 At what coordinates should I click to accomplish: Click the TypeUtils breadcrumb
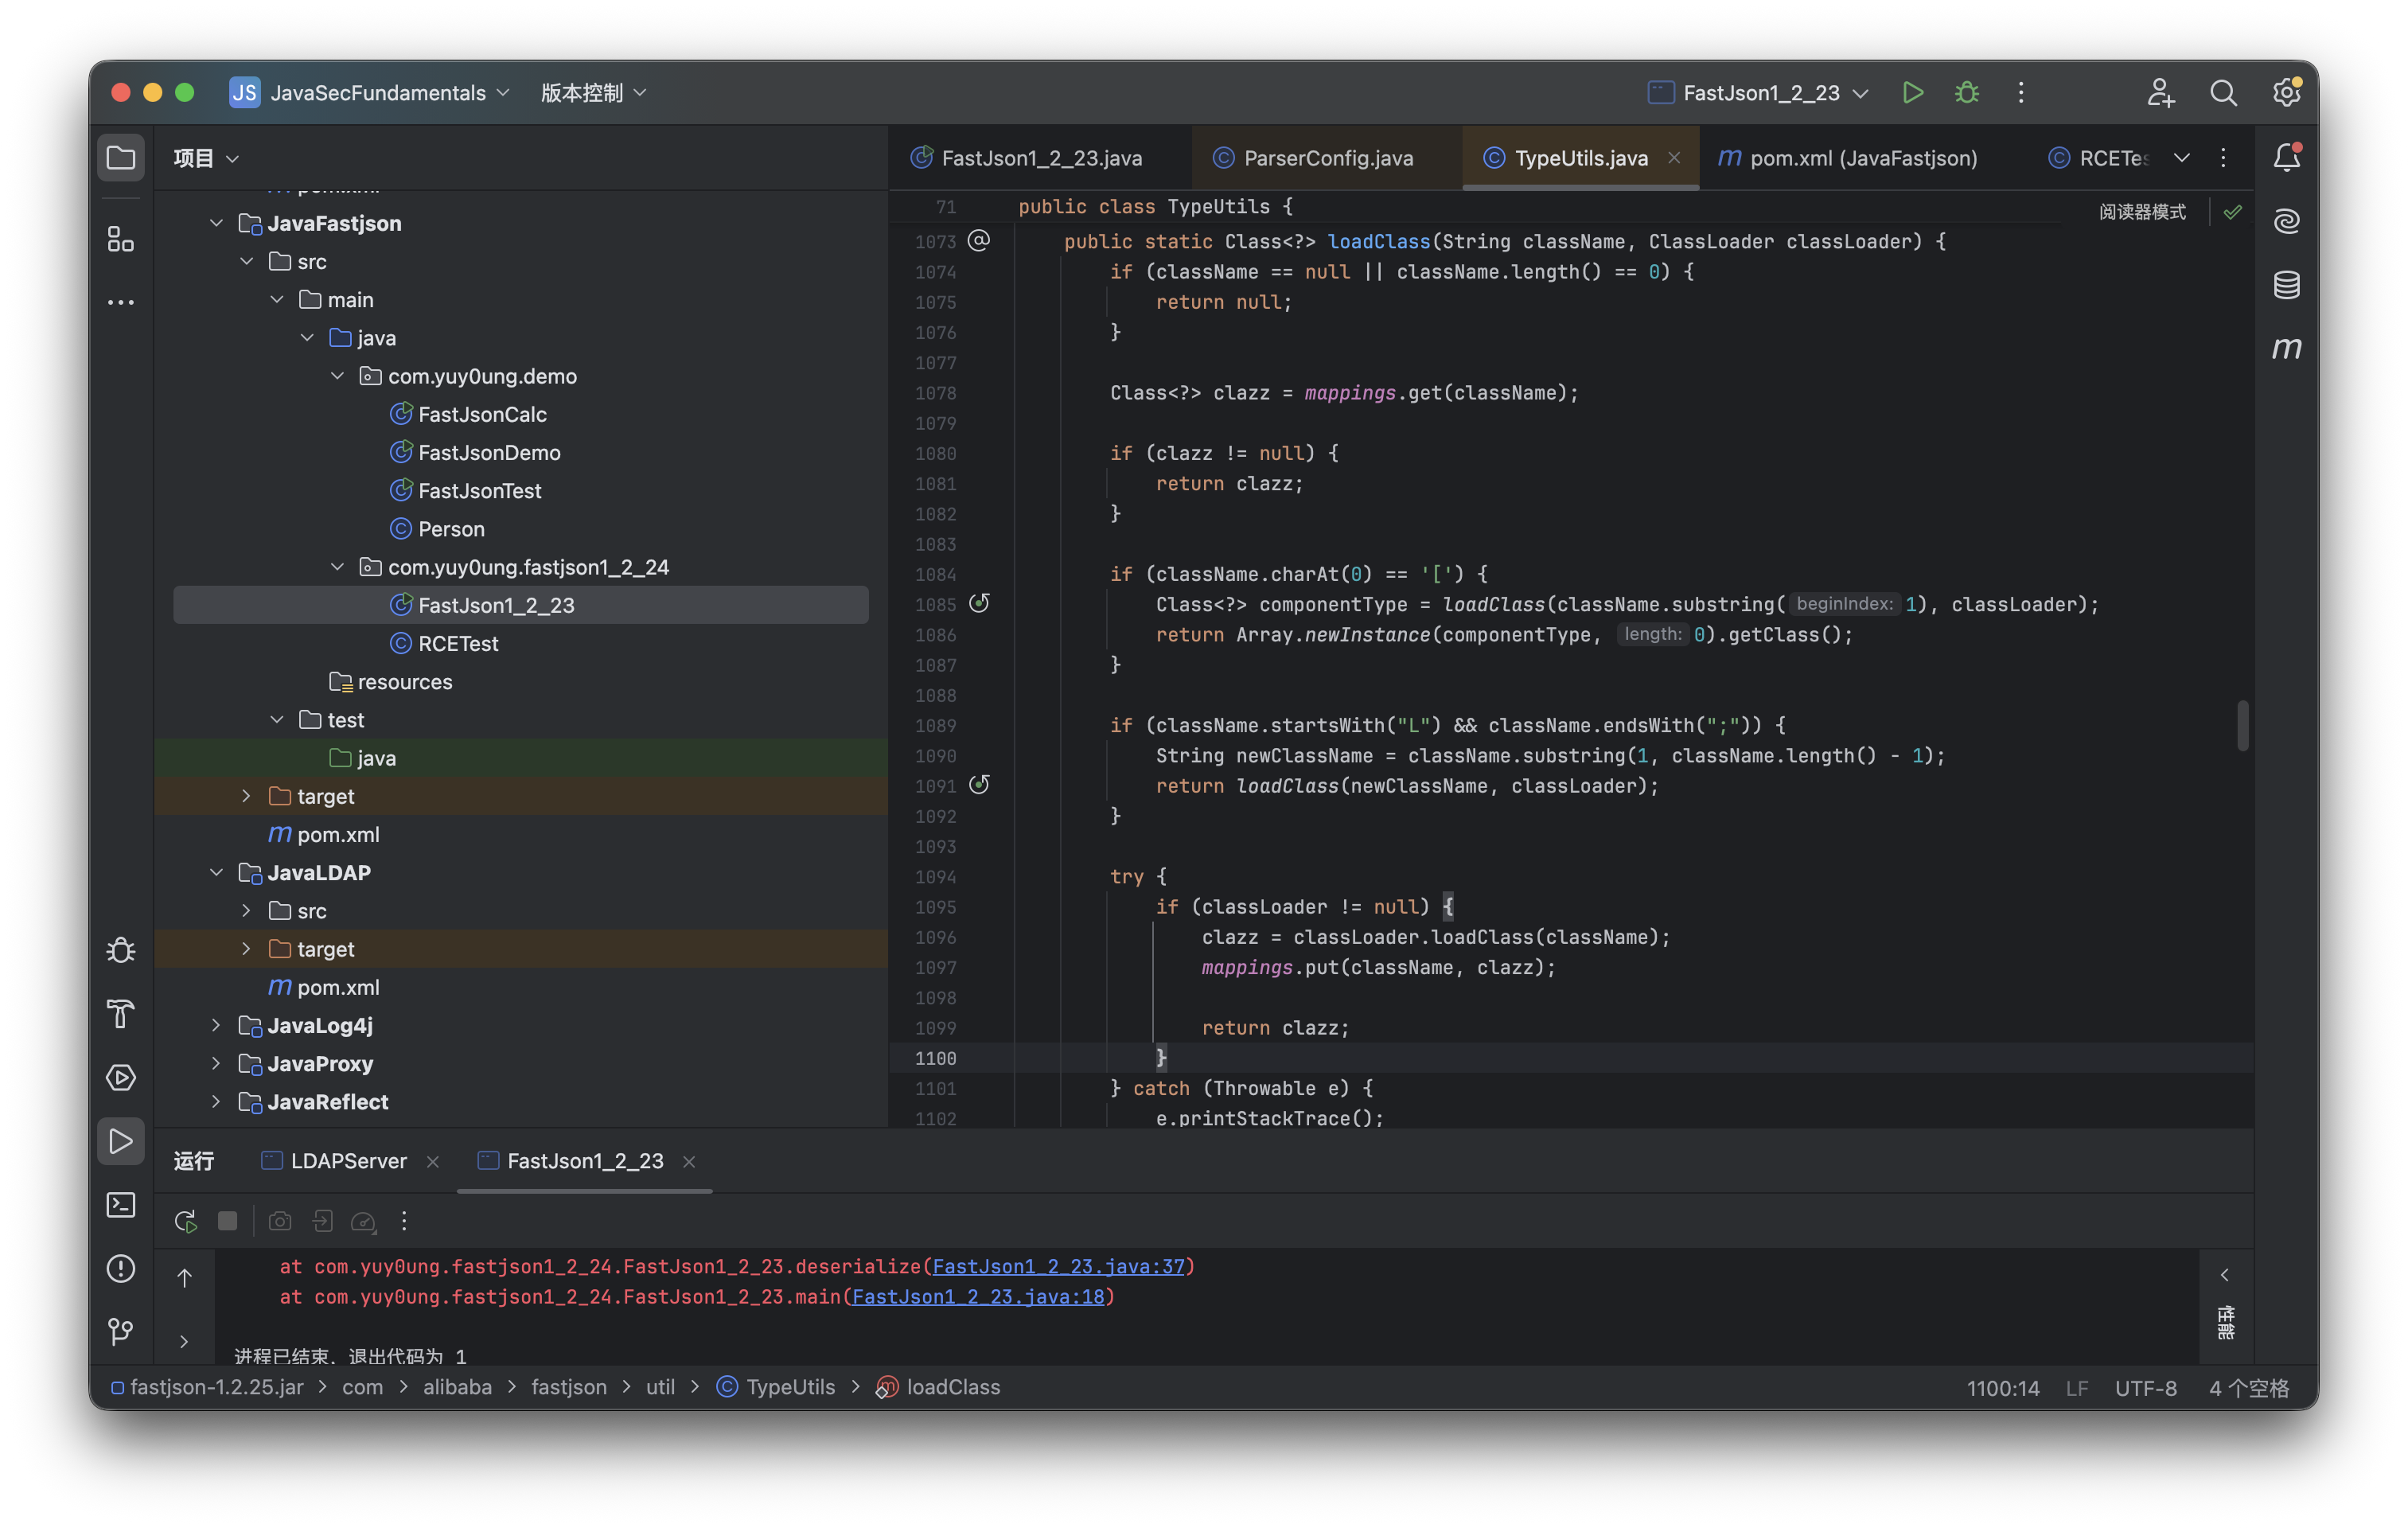(790, 1387)
